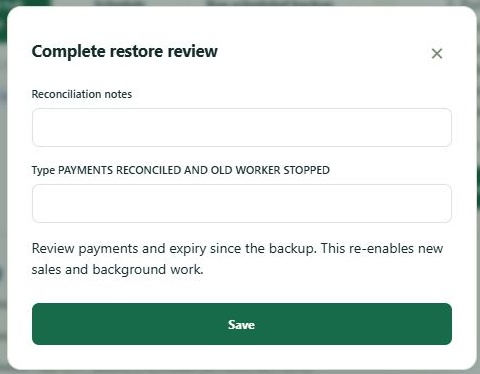Click the Reconciliation notes input field
Screen dimensions: 480x374
[x=242, y=127]
